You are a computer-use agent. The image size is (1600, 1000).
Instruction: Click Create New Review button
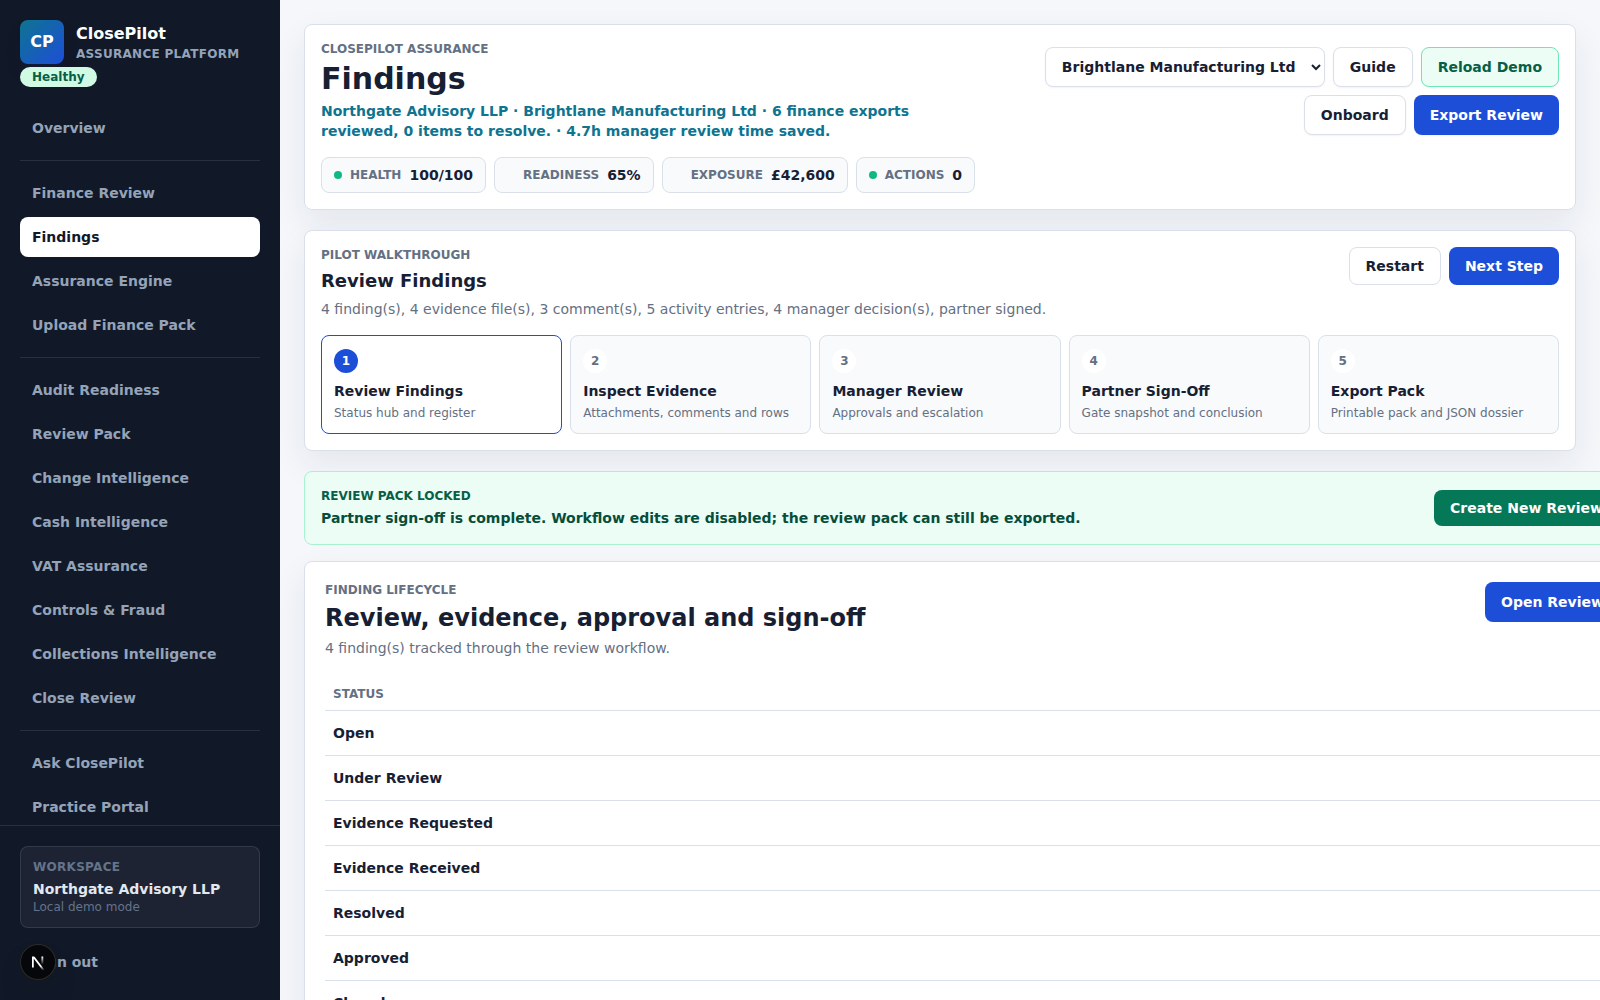tap(1517, 508)
